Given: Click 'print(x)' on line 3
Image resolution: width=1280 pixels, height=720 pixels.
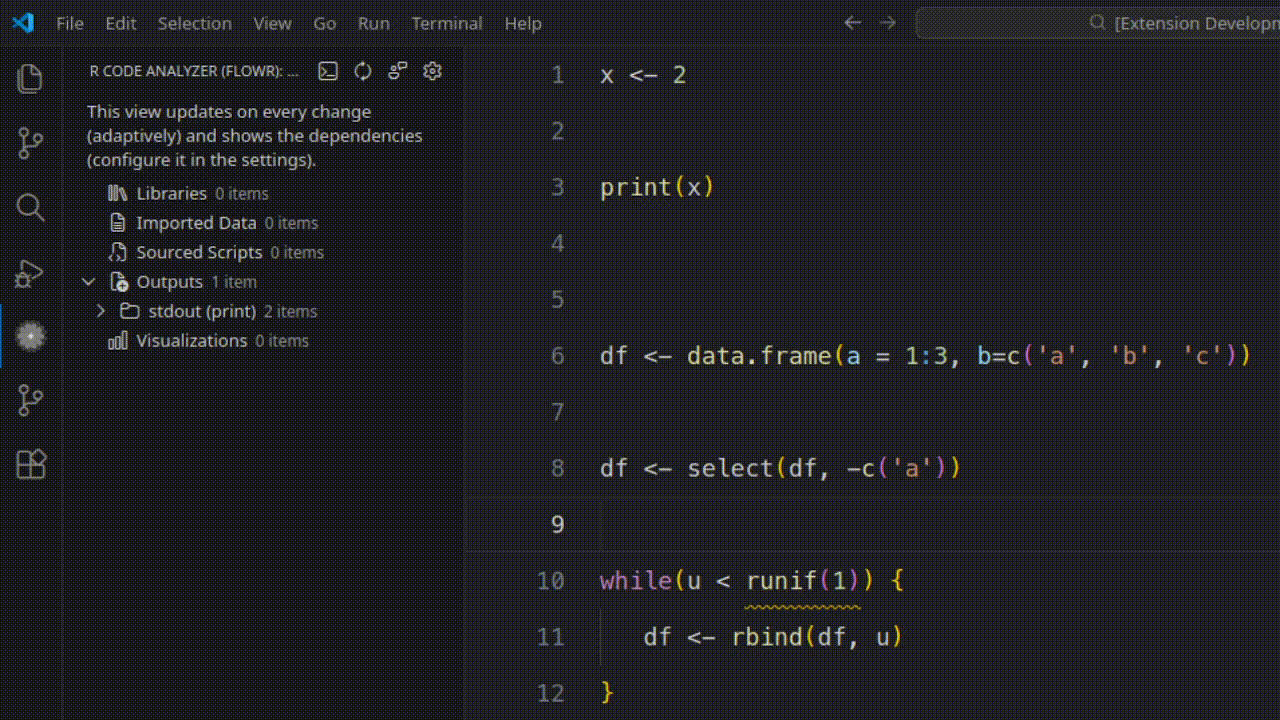Looking at the screenshot, I should click(x=657, y=187).
